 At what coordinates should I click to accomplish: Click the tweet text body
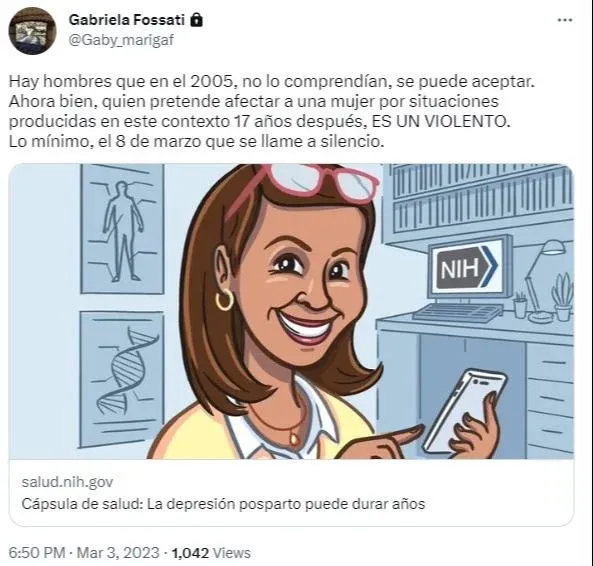tap(272, 112)
